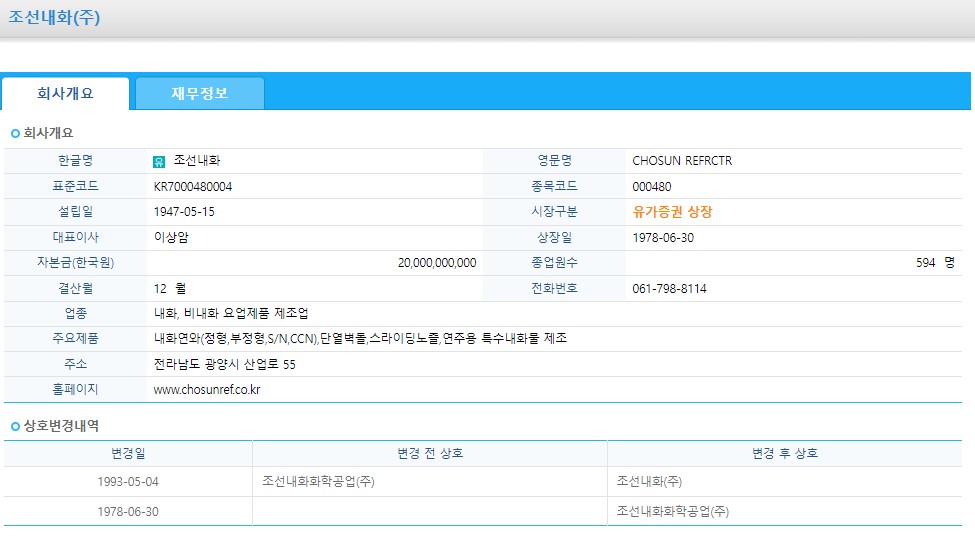Select the change date 1993-05-04
The width and height of the screenshot is (975, 538).
point(128,481)
